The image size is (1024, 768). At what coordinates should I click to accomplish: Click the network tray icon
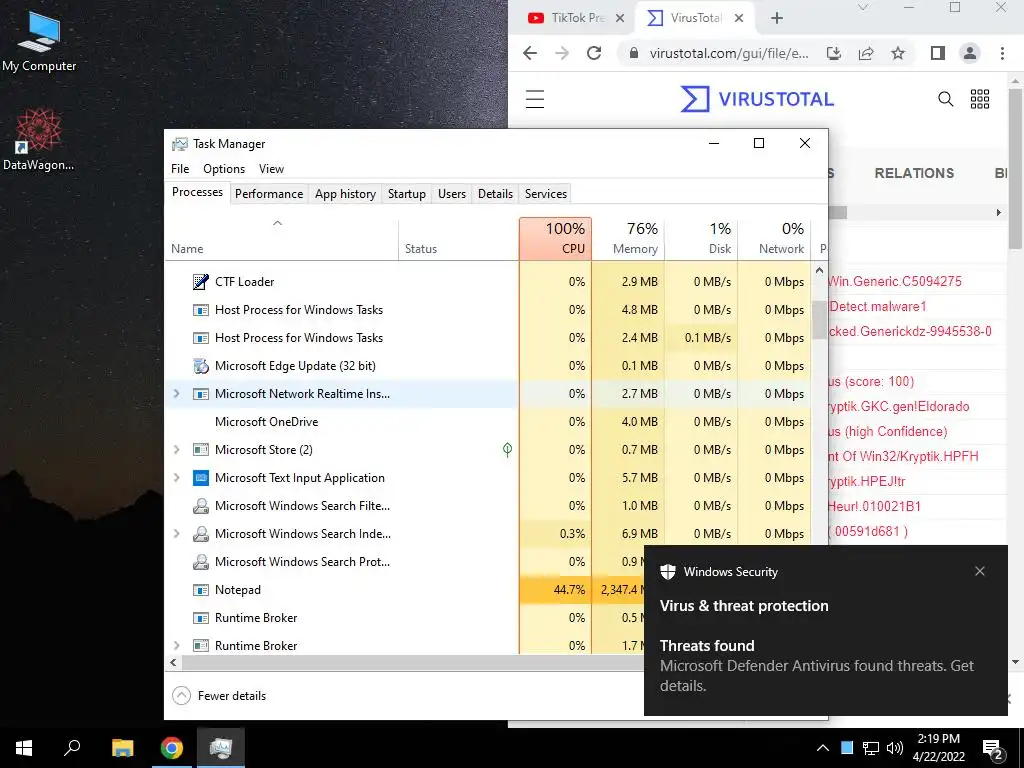(x=871, y=748)
